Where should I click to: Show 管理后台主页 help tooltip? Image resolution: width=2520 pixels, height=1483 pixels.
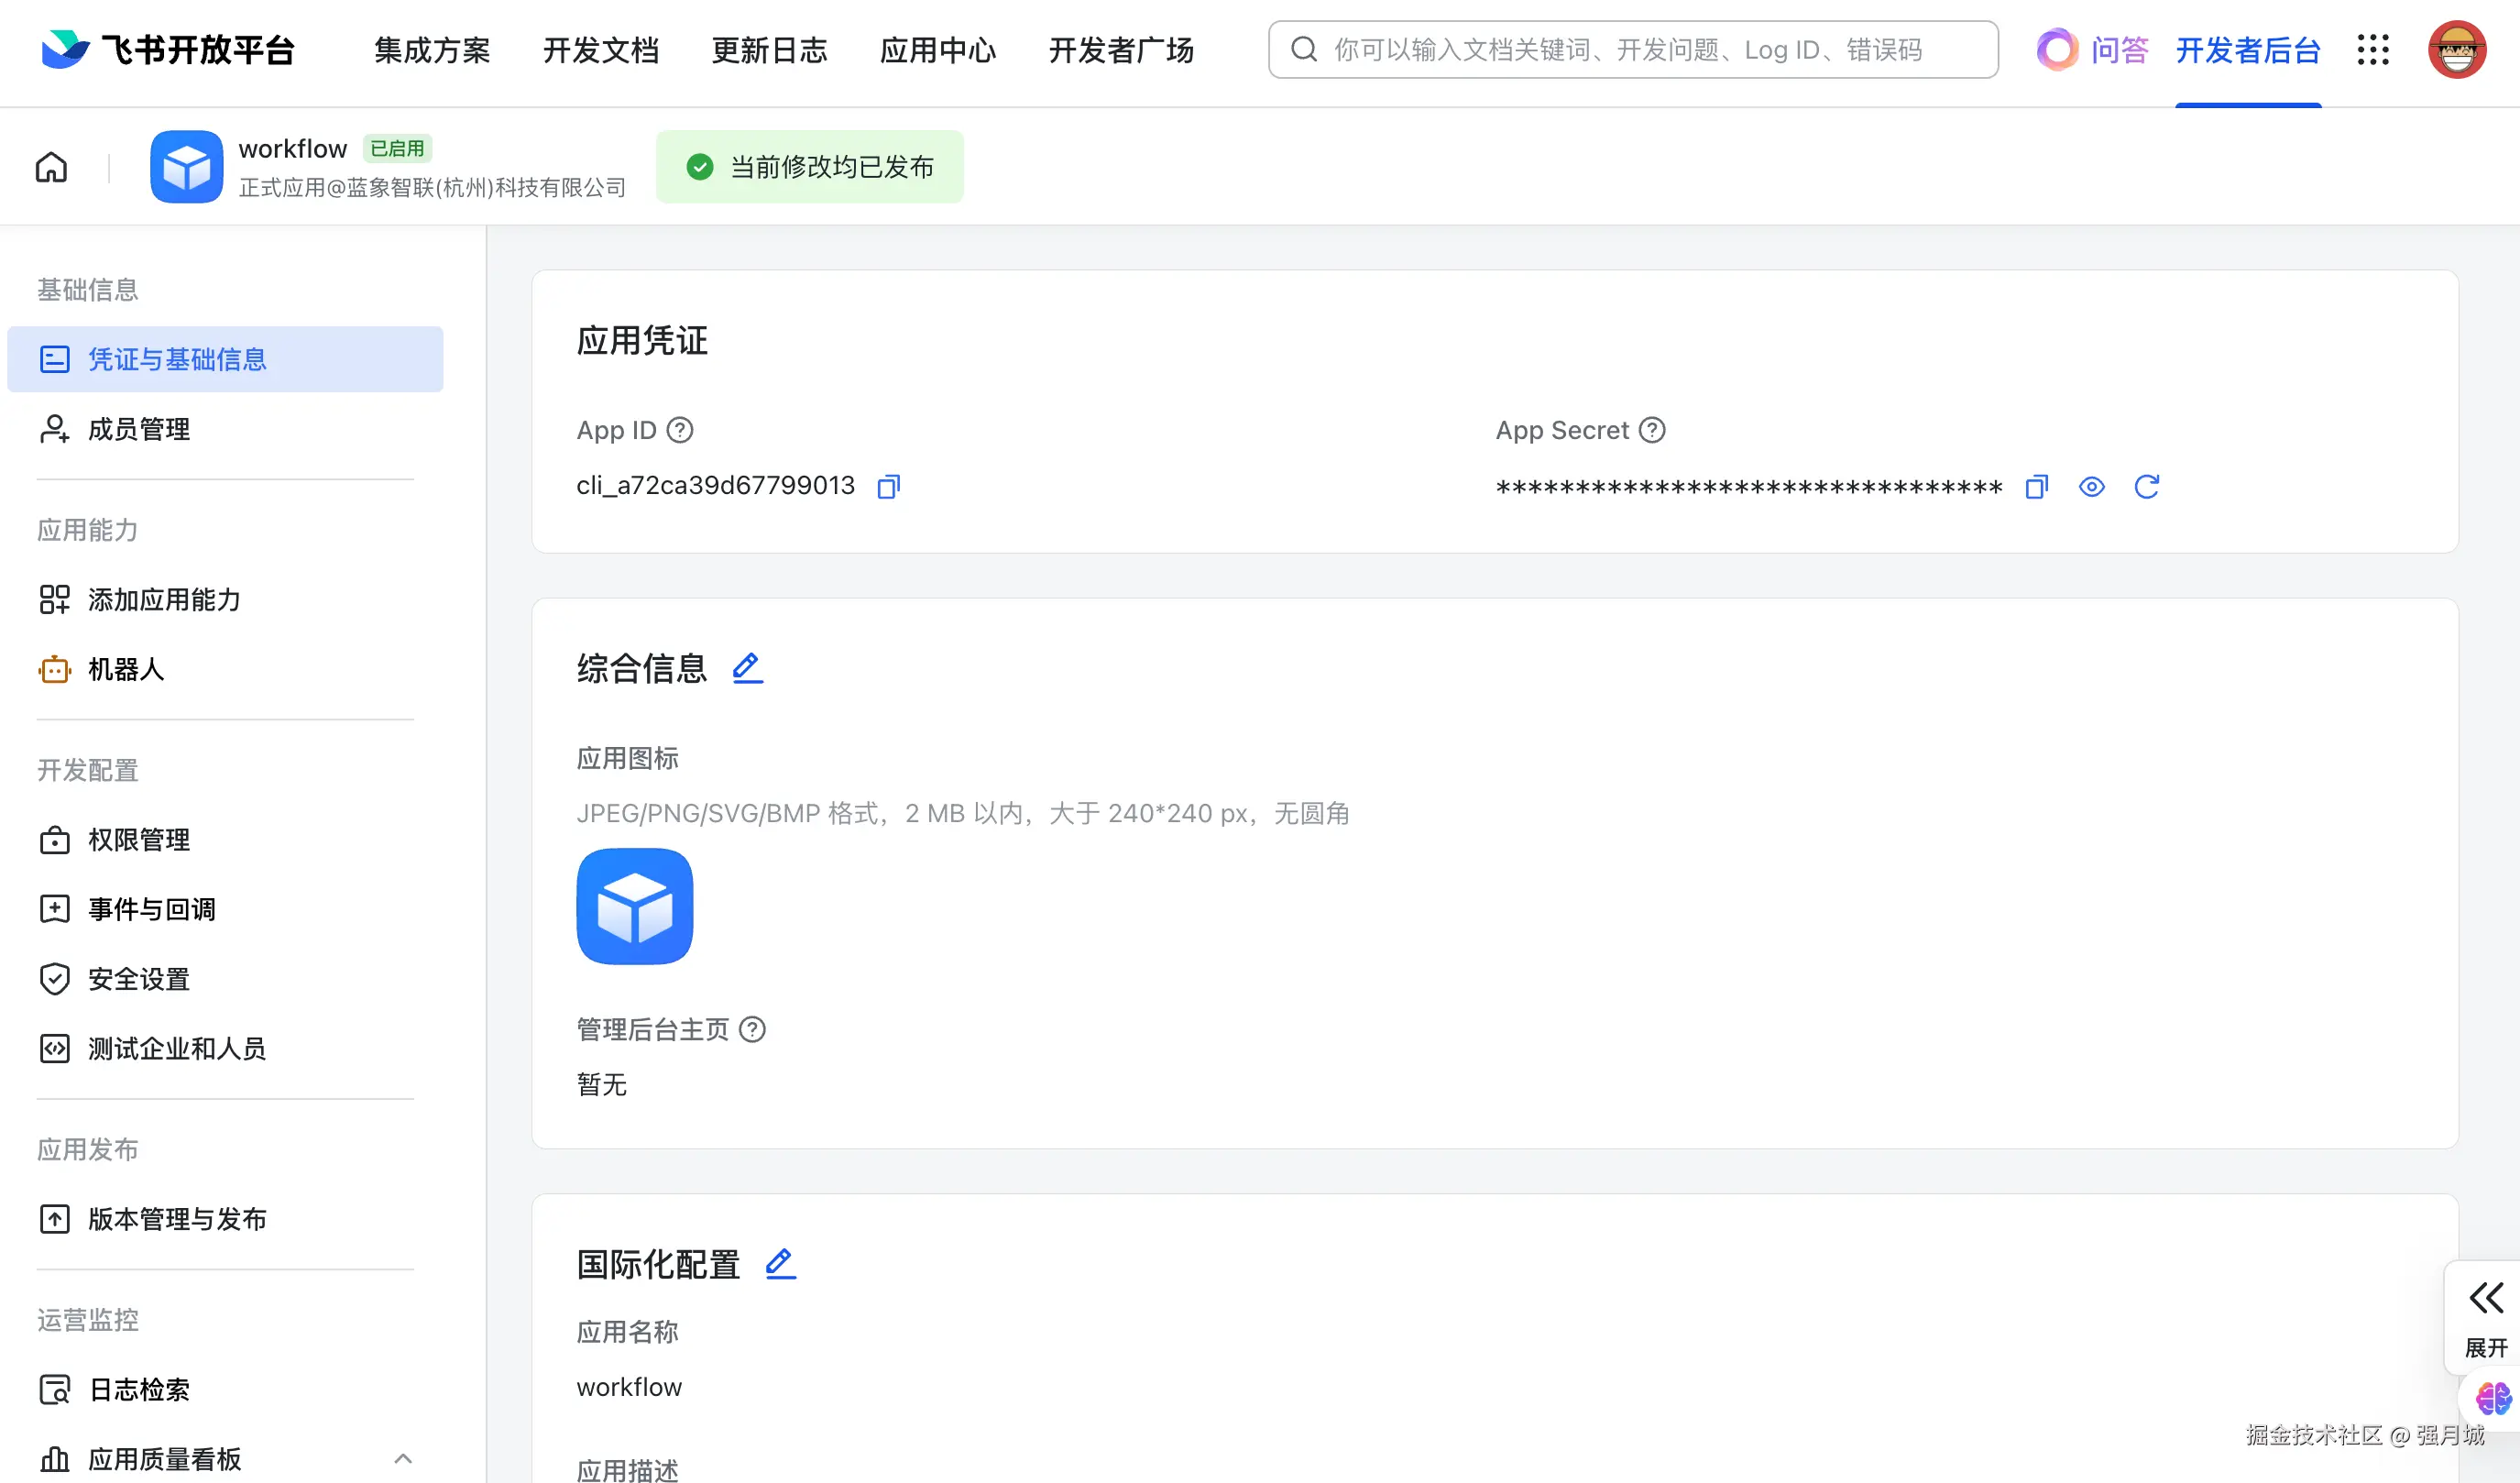pyautogui.click(x=752, y=1029)
